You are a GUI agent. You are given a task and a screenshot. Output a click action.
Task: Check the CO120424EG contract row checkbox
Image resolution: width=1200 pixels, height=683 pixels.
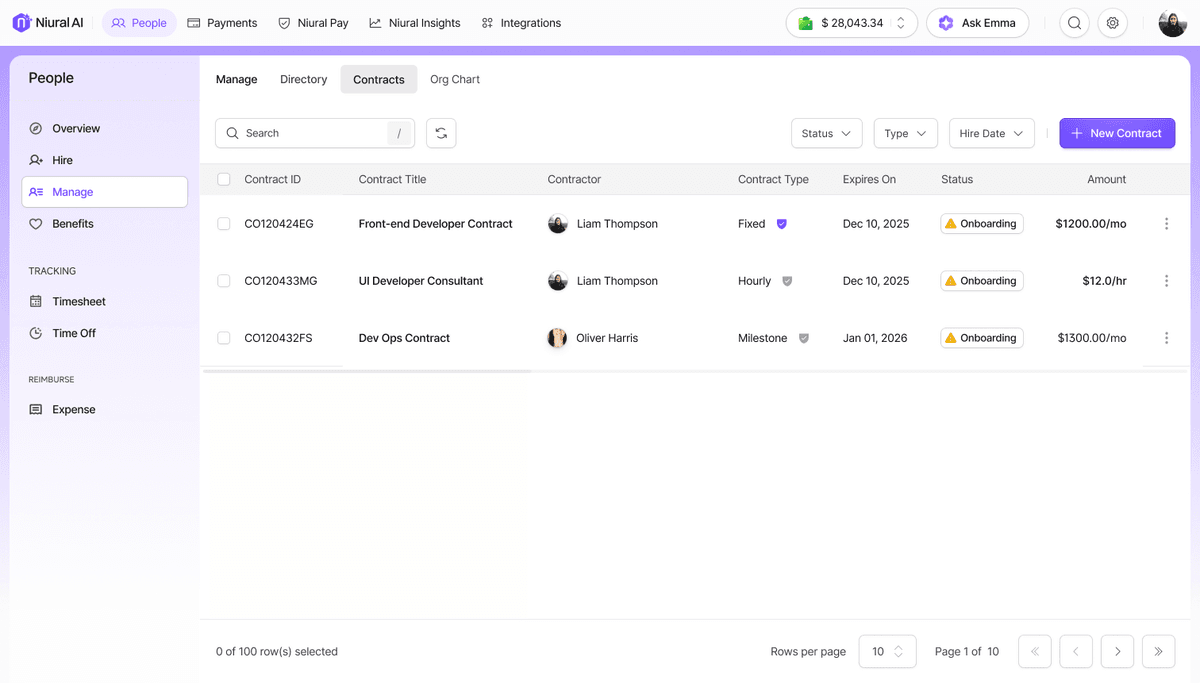tap(223, 223)
